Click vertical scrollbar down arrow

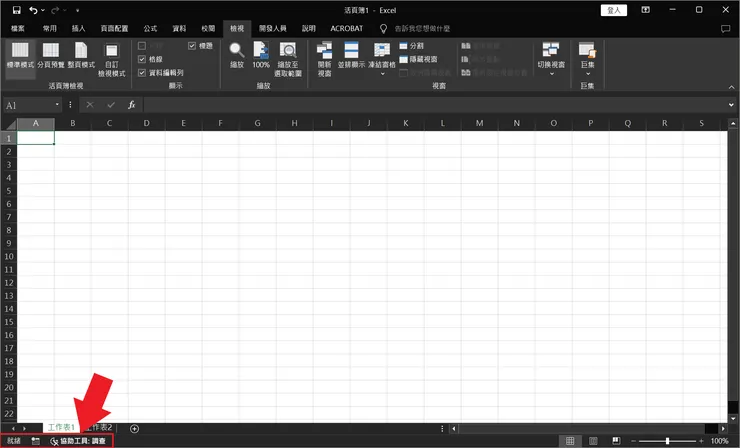733,418
